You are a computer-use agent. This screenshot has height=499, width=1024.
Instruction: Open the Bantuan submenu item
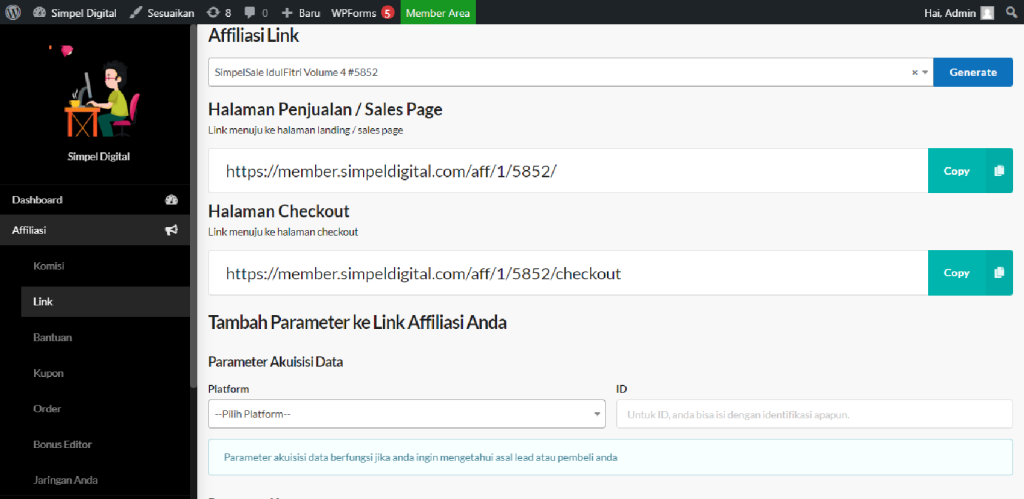pyautogui.click(x=52, y=338)
